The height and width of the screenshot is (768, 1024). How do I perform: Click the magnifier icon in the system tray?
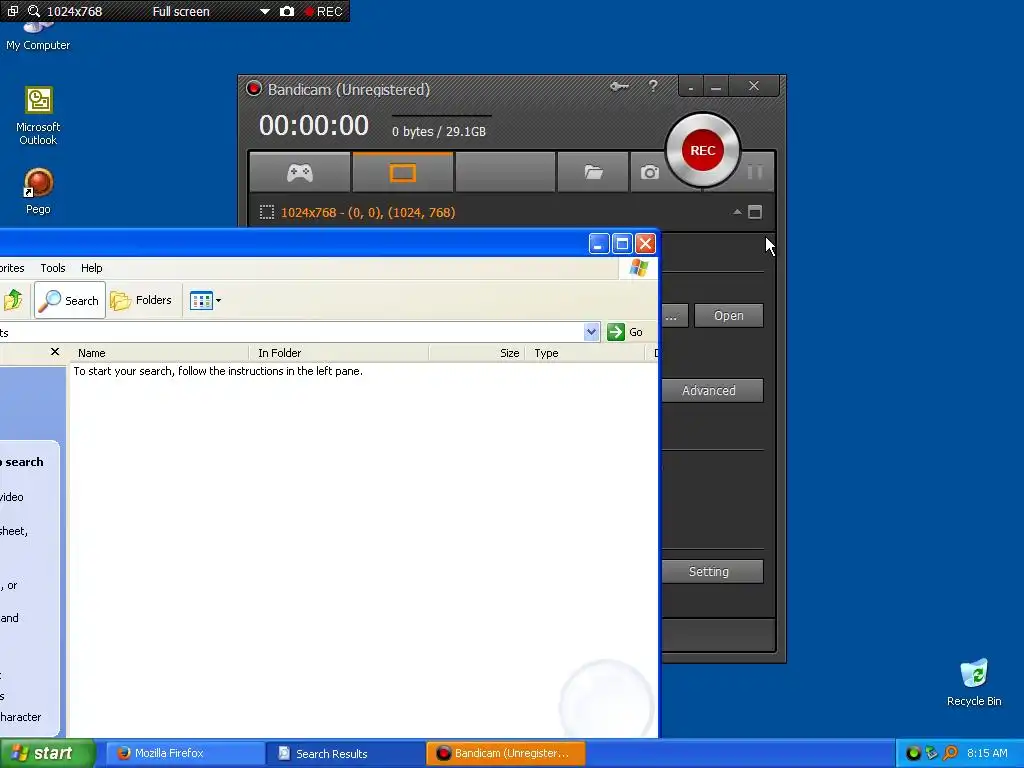pyautogui.click(x=950, y=753)
